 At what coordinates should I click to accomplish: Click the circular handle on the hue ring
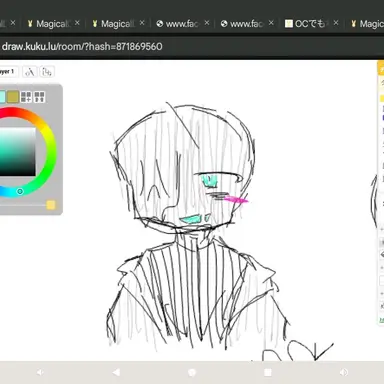point(20,191)
